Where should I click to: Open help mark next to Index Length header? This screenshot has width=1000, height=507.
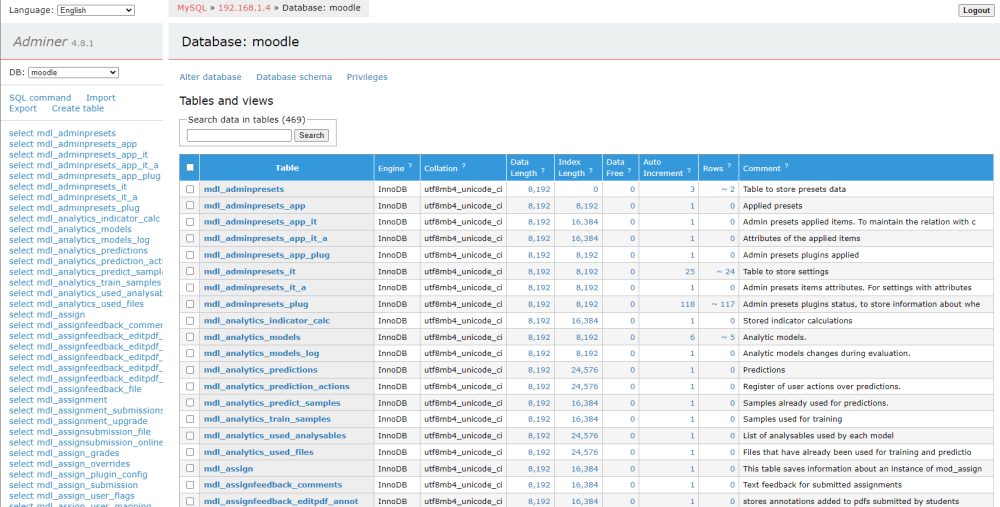click(591, 170)
